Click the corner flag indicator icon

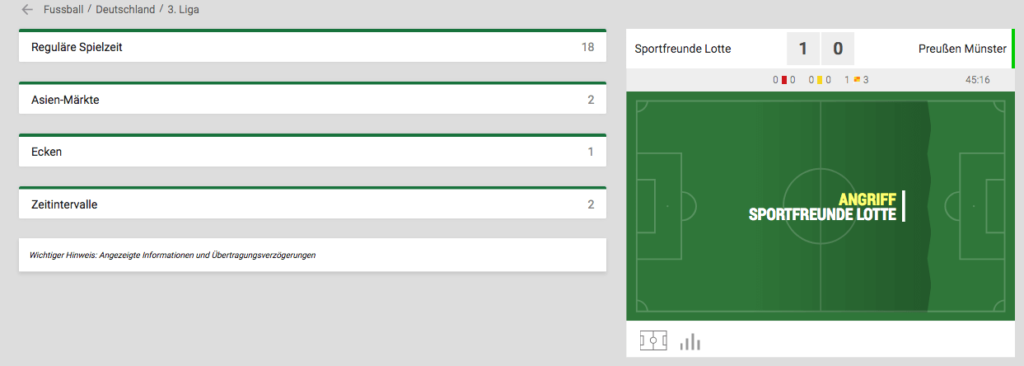856,80
